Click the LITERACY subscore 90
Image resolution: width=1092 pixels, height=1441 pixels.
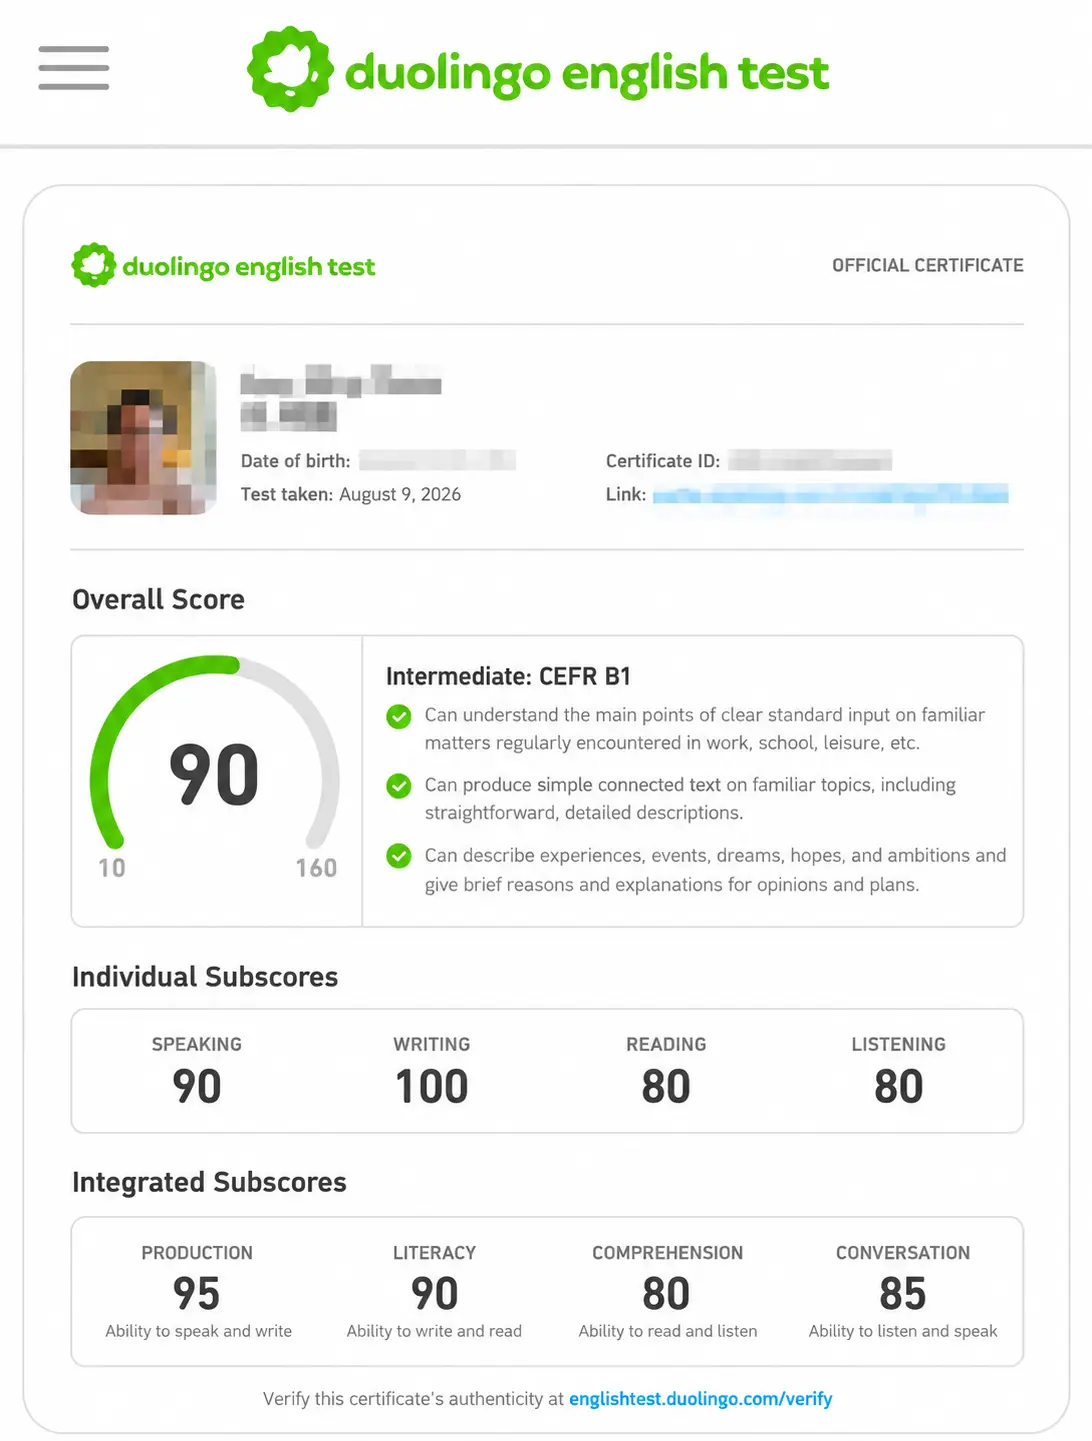click(x=435, y=1294)
